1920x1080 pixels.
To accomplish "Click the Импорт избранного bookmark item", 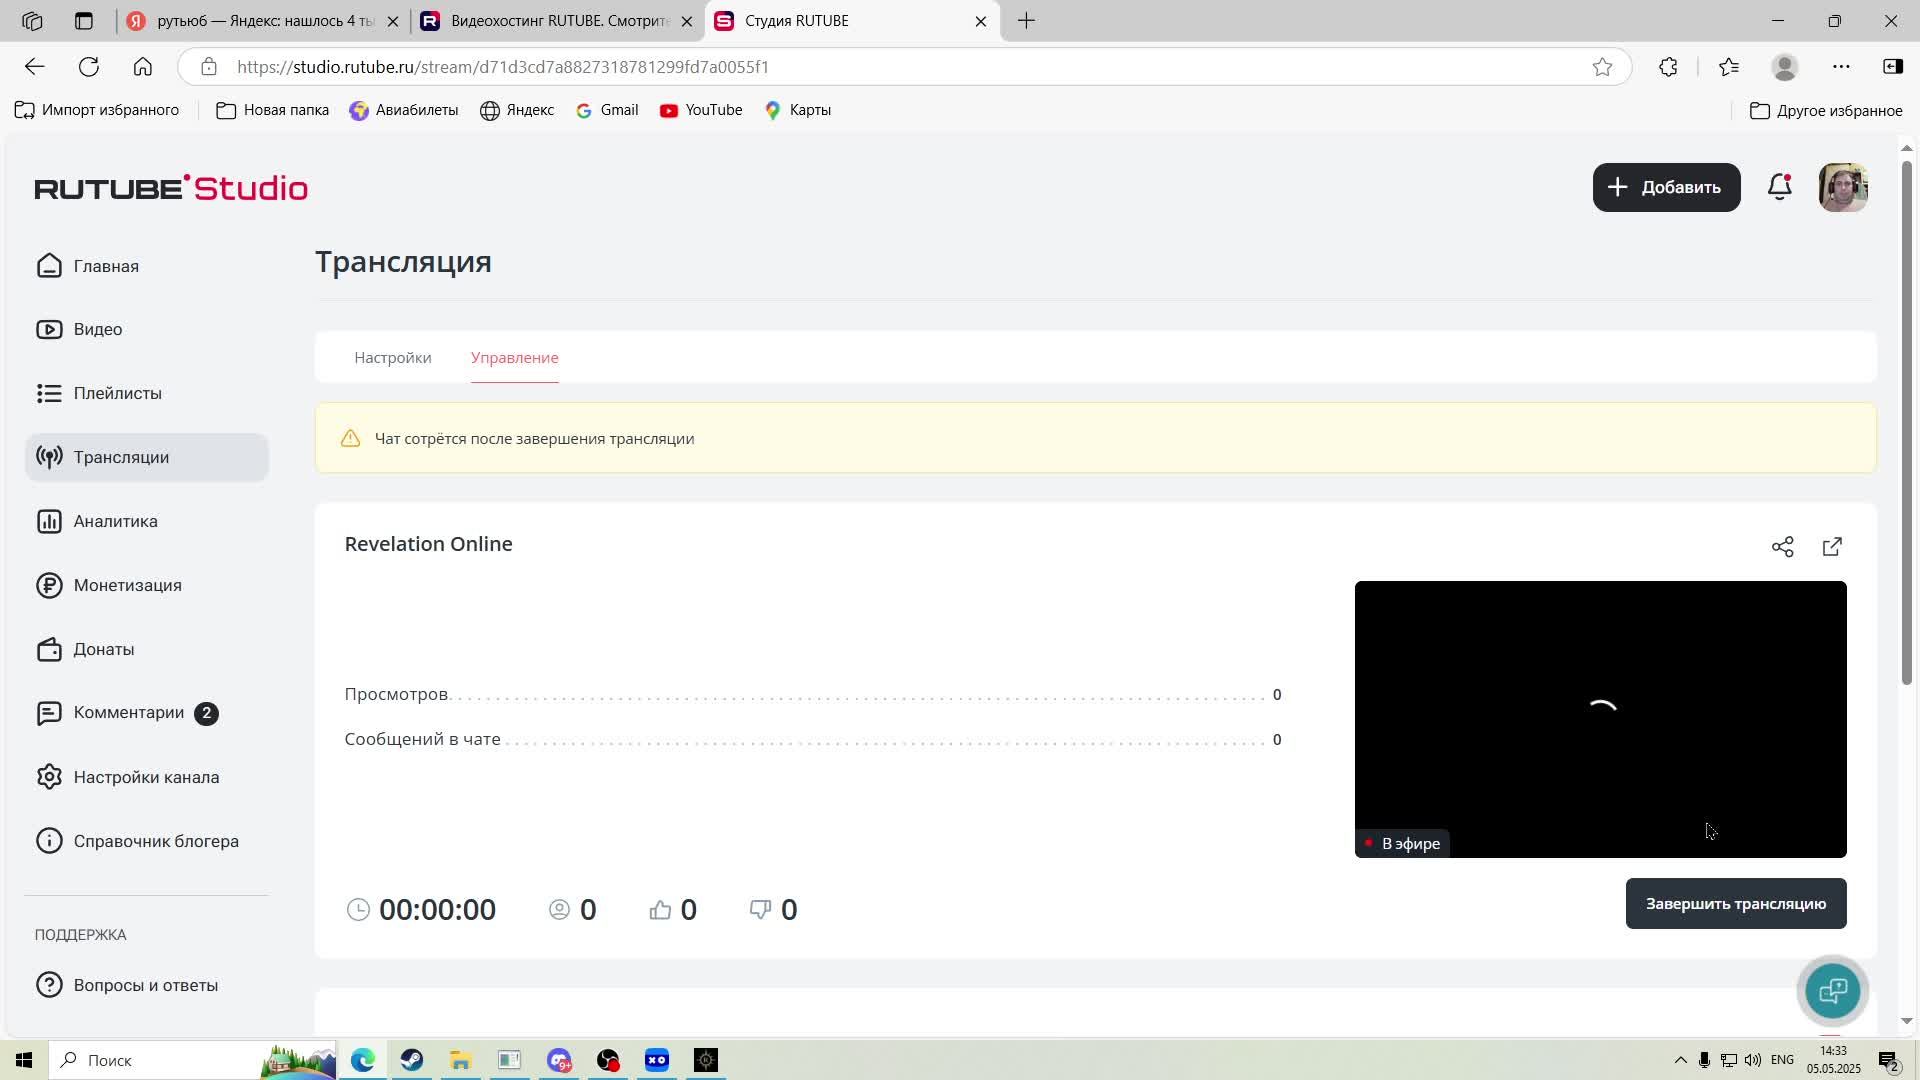I will [x=97, y=110].
